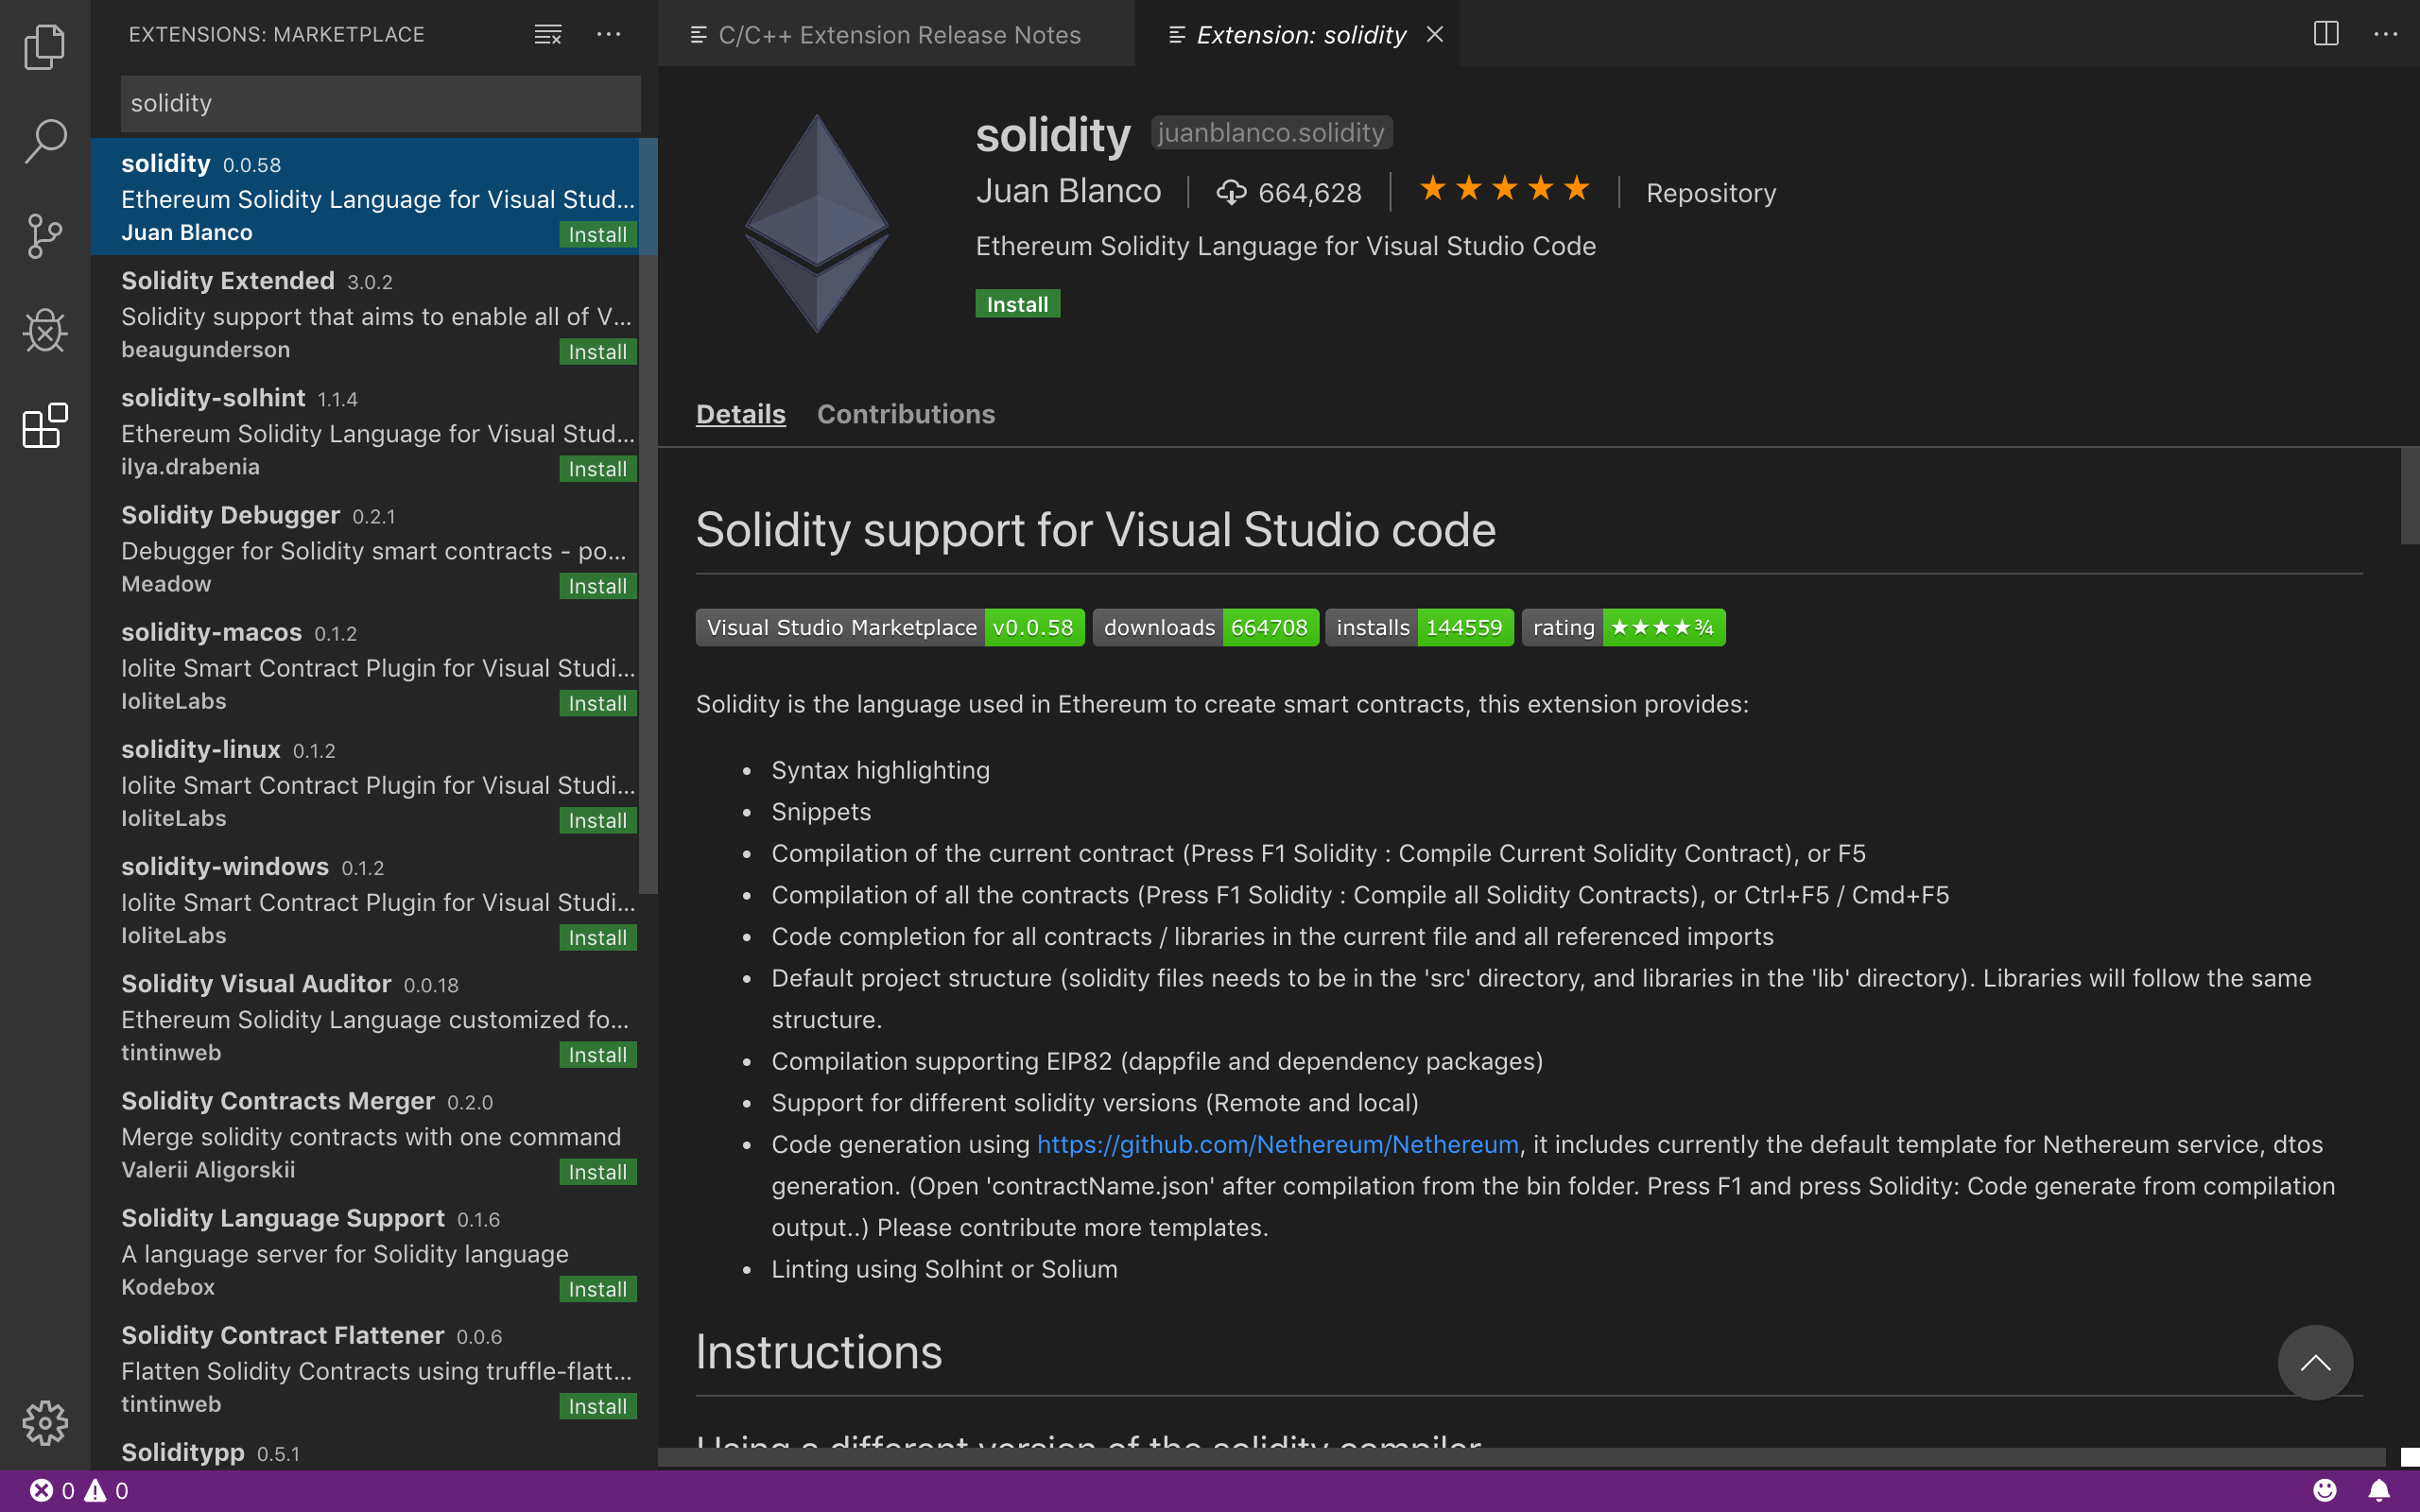Open extensions panel More Actions menu
The width and height of the screenshot is (2420, 1512).
point(608,34)
